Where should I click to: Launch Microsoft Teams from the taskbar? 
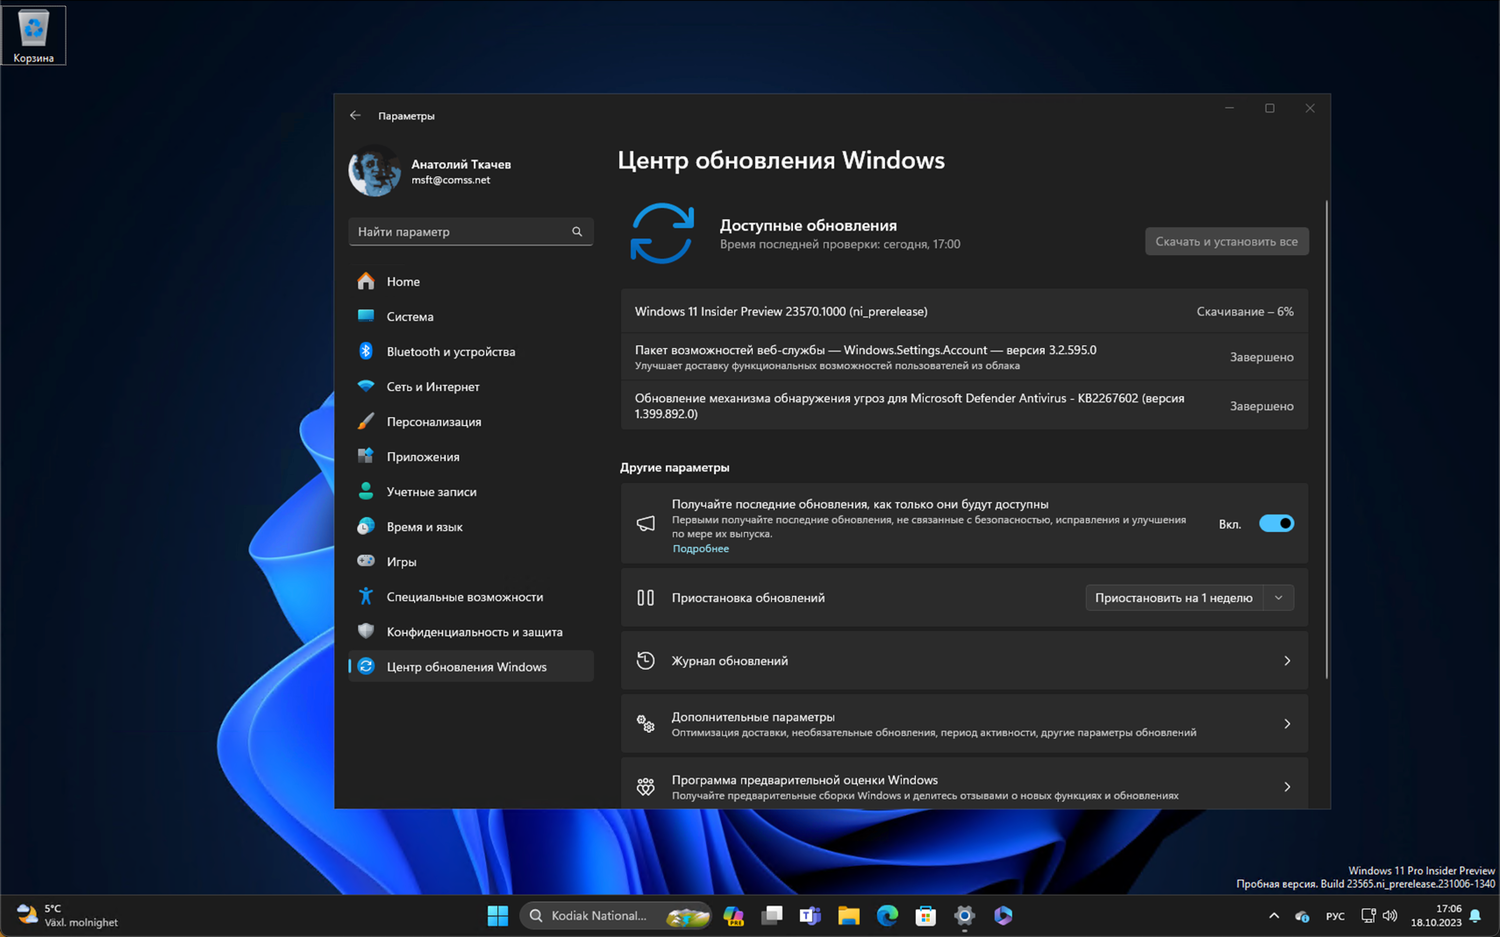click(809, 915)
